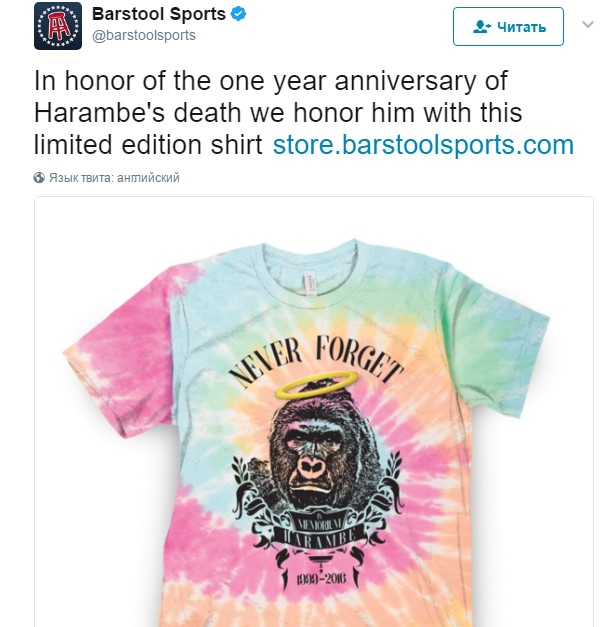
Task: Click the tweet text about Harambe's anniversary
Action: click(304, 112)
